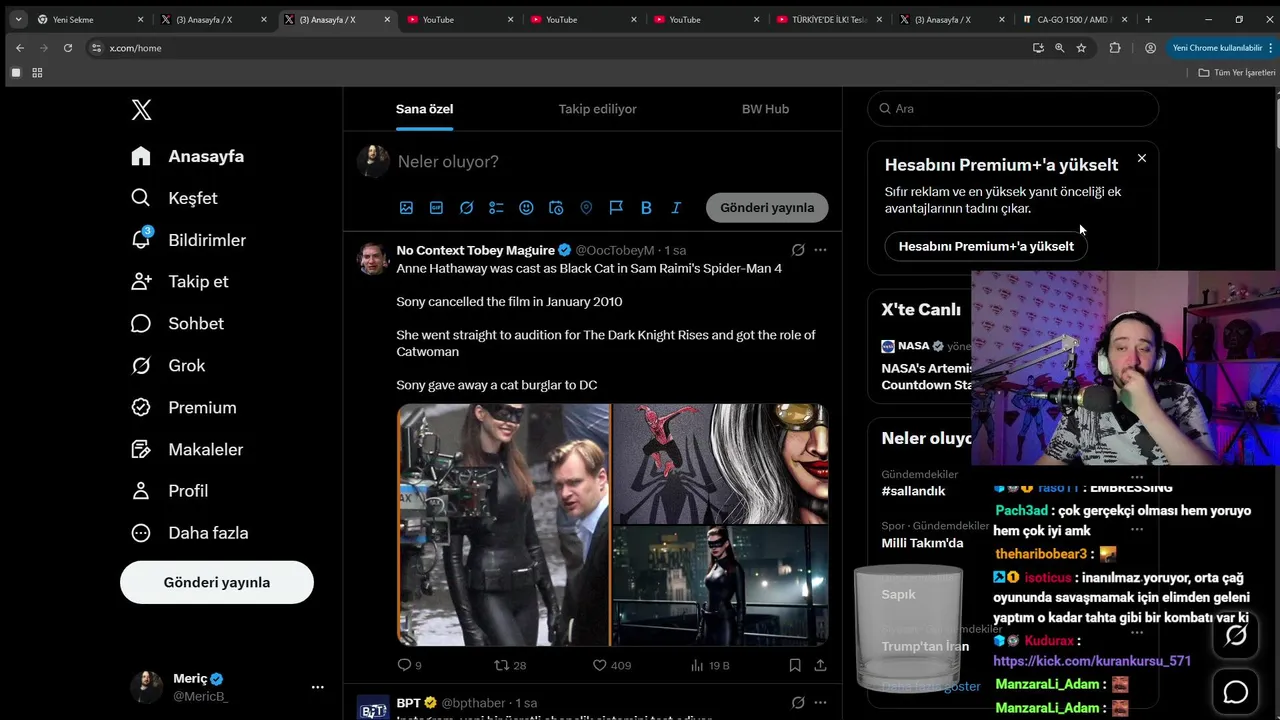Image resolution: width=1280 pixels, height=720 pixels.
Task: Click the flag icon in composer toolbar
Action: [x=616, y=208]
